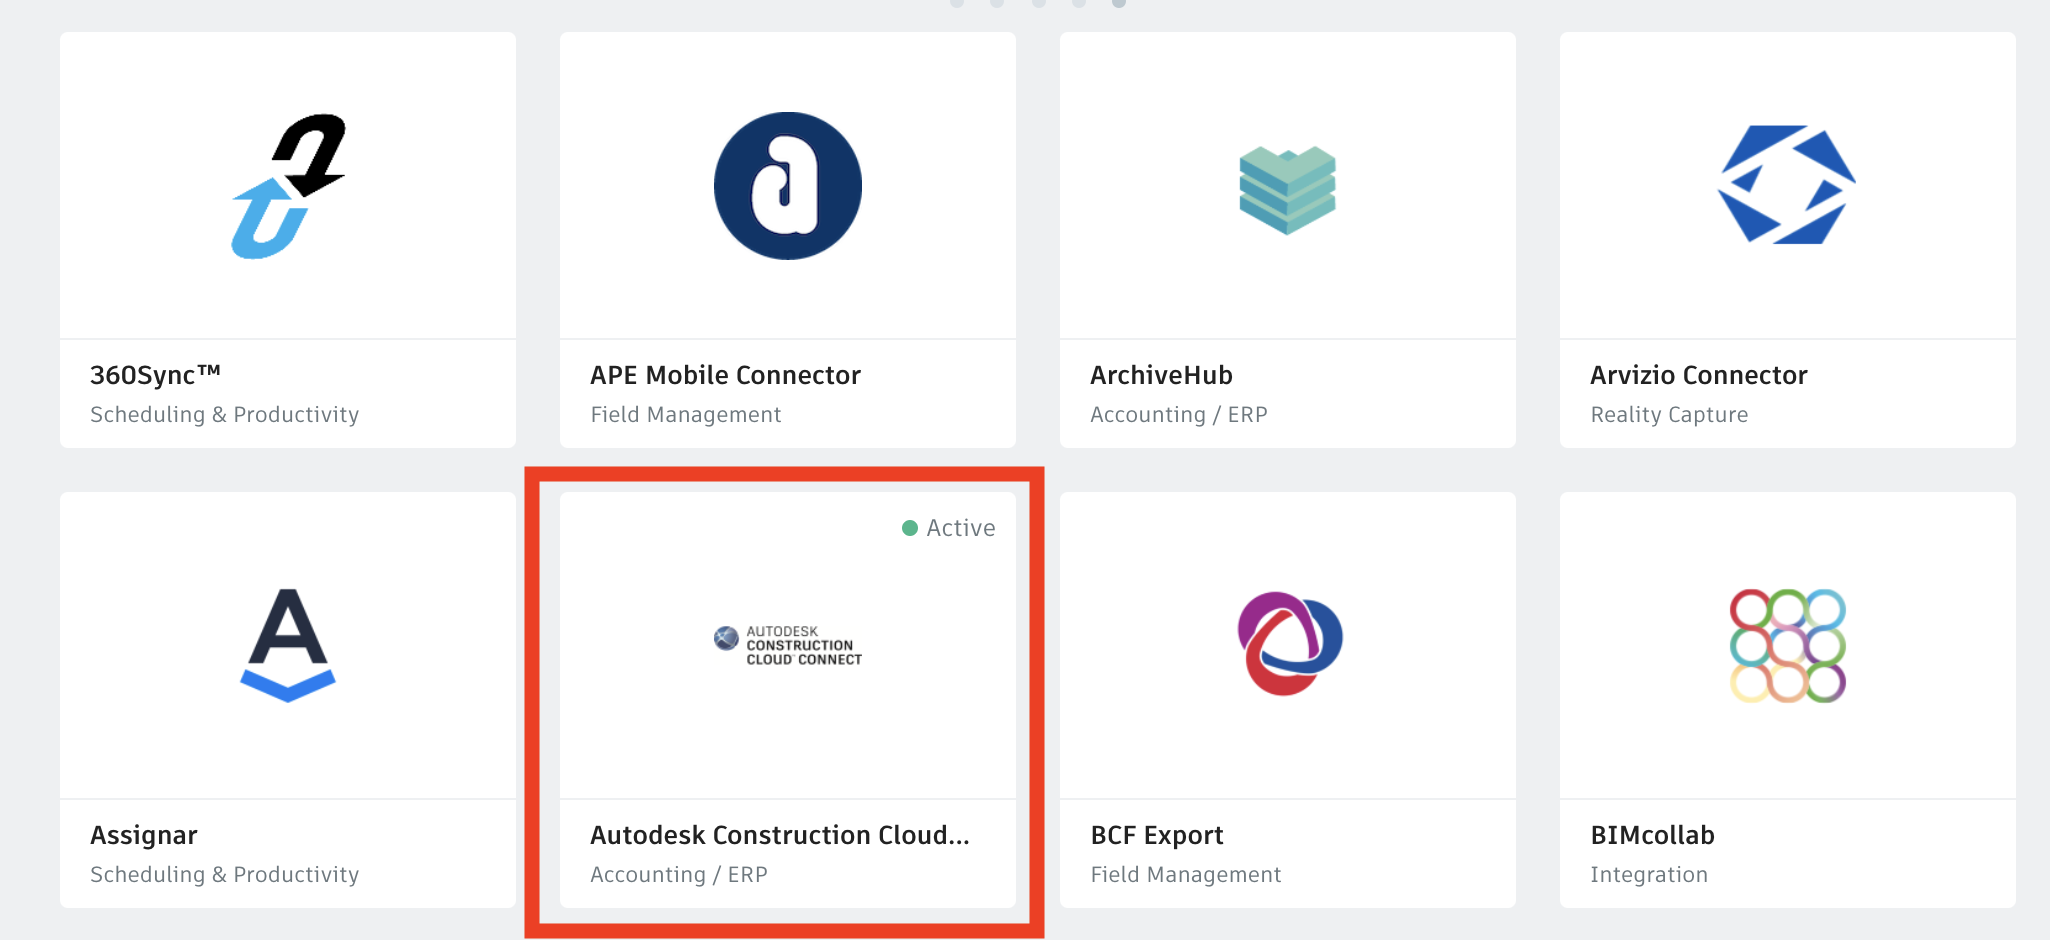The height and width of the screenshot is (940, 2050).
Task: Click the 'Assignar' title
Action: (144, 835)
